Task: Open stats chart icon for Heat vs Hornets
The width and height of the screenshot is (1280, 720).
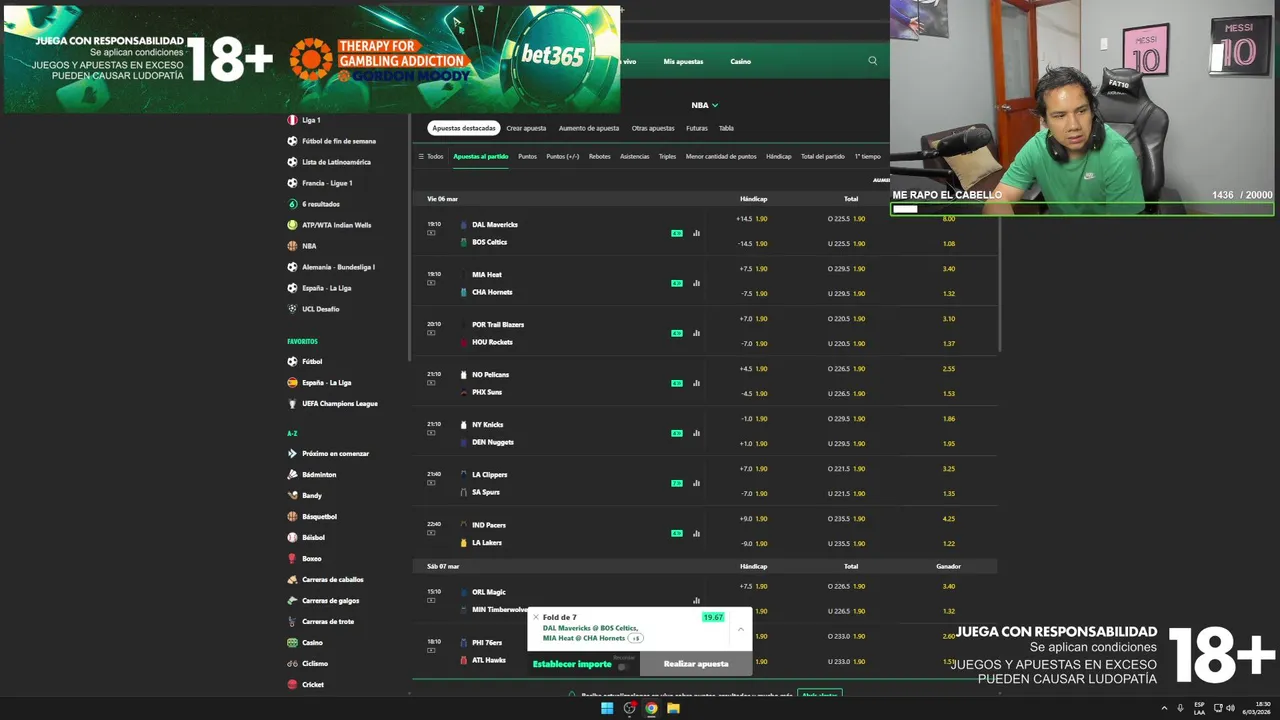Action: (696, 283)
